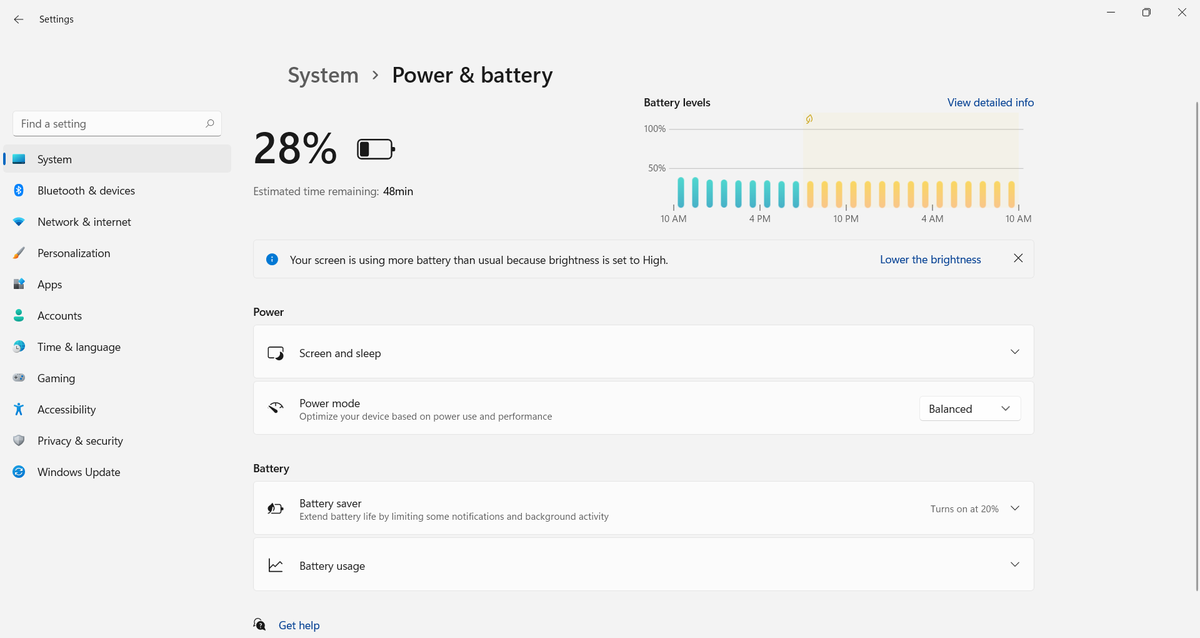Click the Privacy & security shield icon
The height and width of the screenshot is (638, 1200).
tap(19, 440)
